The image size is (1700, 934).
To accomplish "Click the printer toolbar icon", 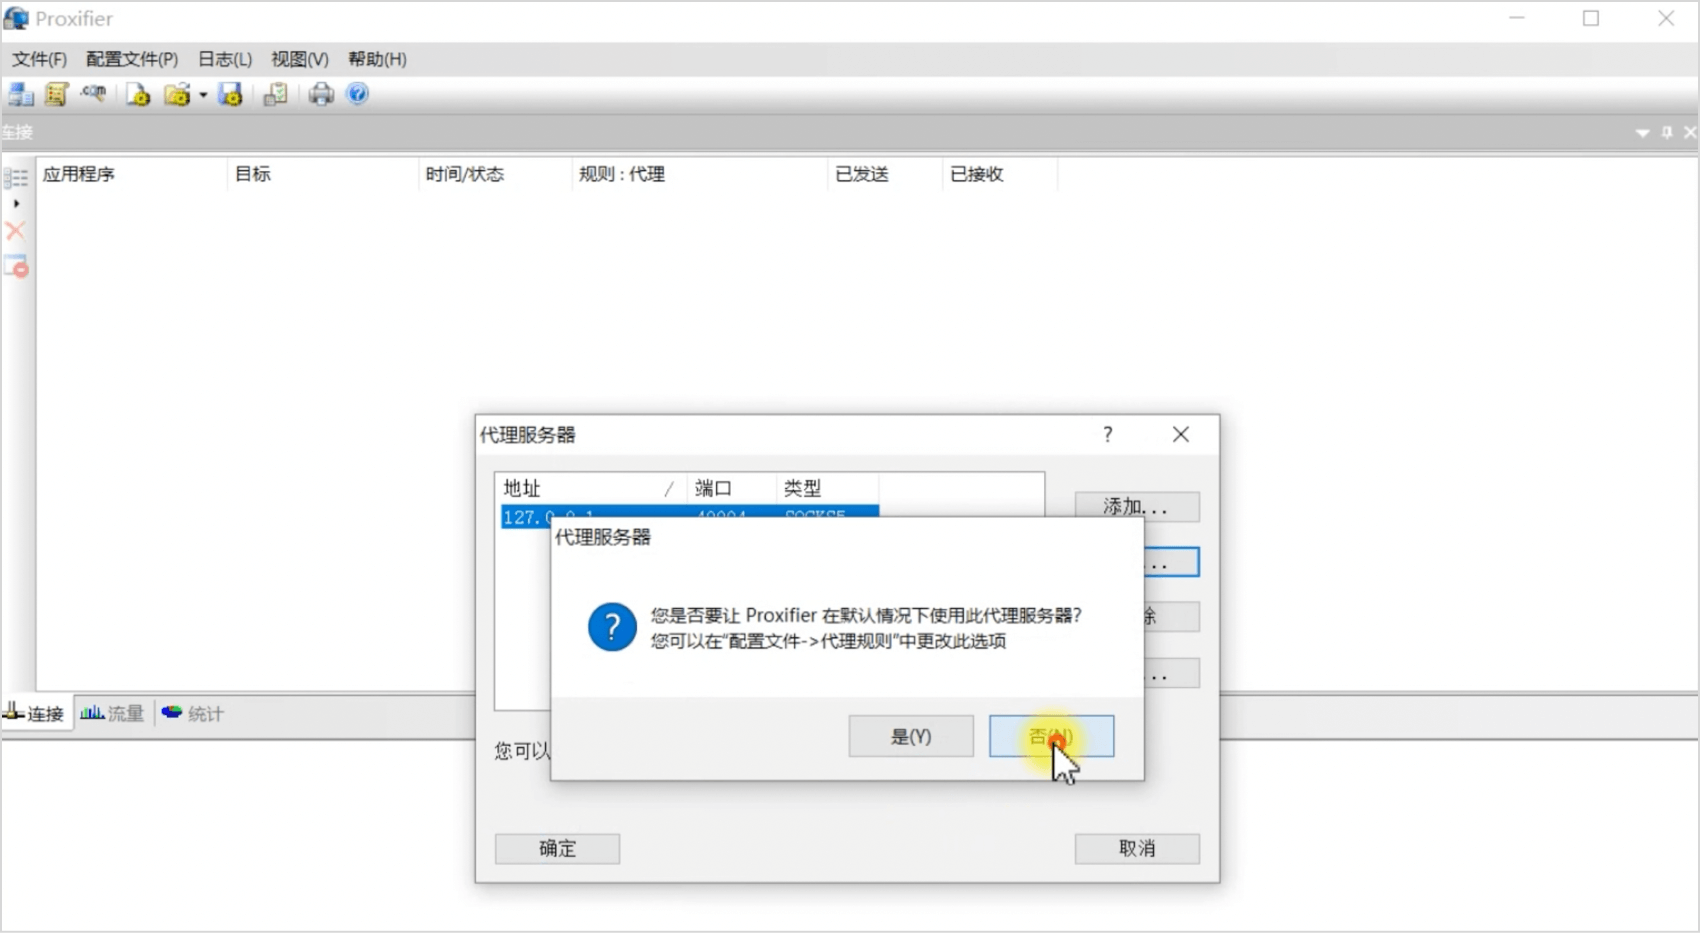I will 321,94.
